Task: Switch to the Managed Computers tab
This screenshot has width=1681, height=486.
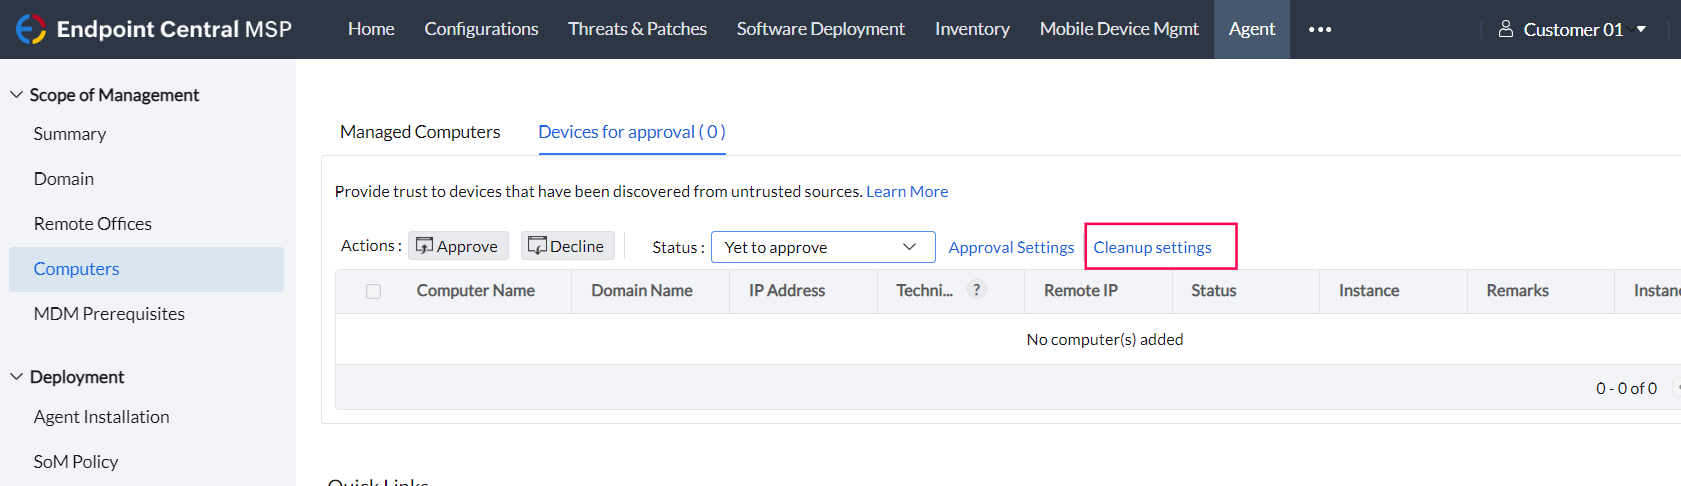Action: tap(420, 132)
